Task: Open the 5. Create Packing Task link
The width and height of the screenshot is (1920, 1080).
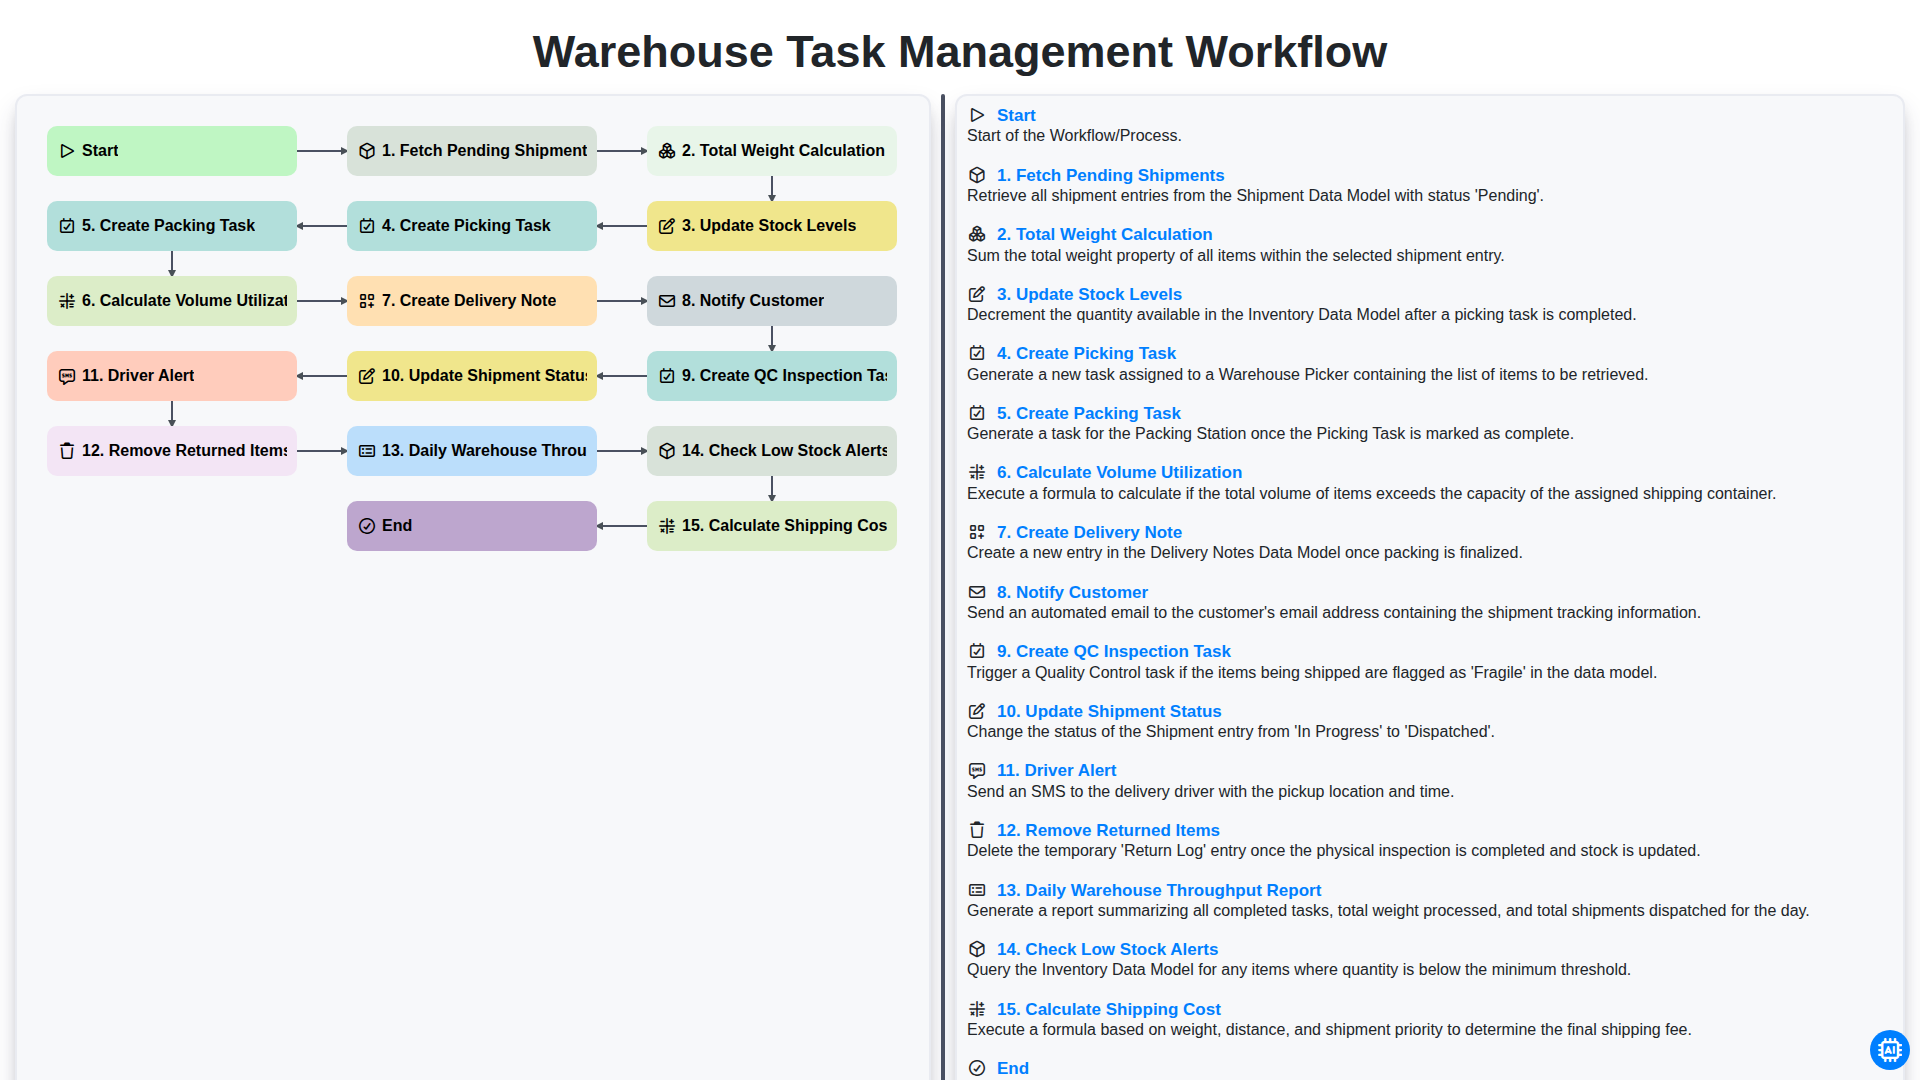Action: coord(1089,413)
